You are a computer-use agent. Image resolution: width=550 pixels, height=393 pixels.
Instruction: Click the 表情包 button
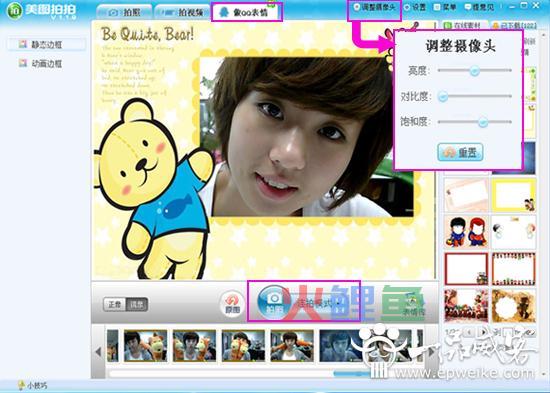(x=414, y=305)
